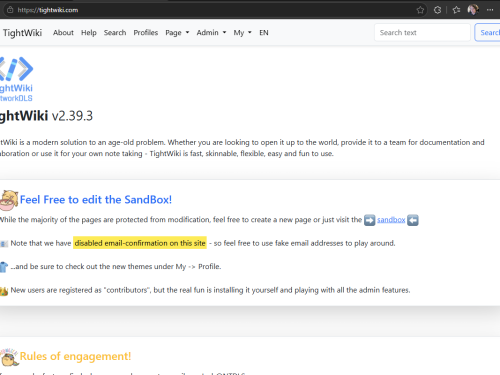
Task: Click the Rules of engagement heading
Action: click(x=75, y=356)
